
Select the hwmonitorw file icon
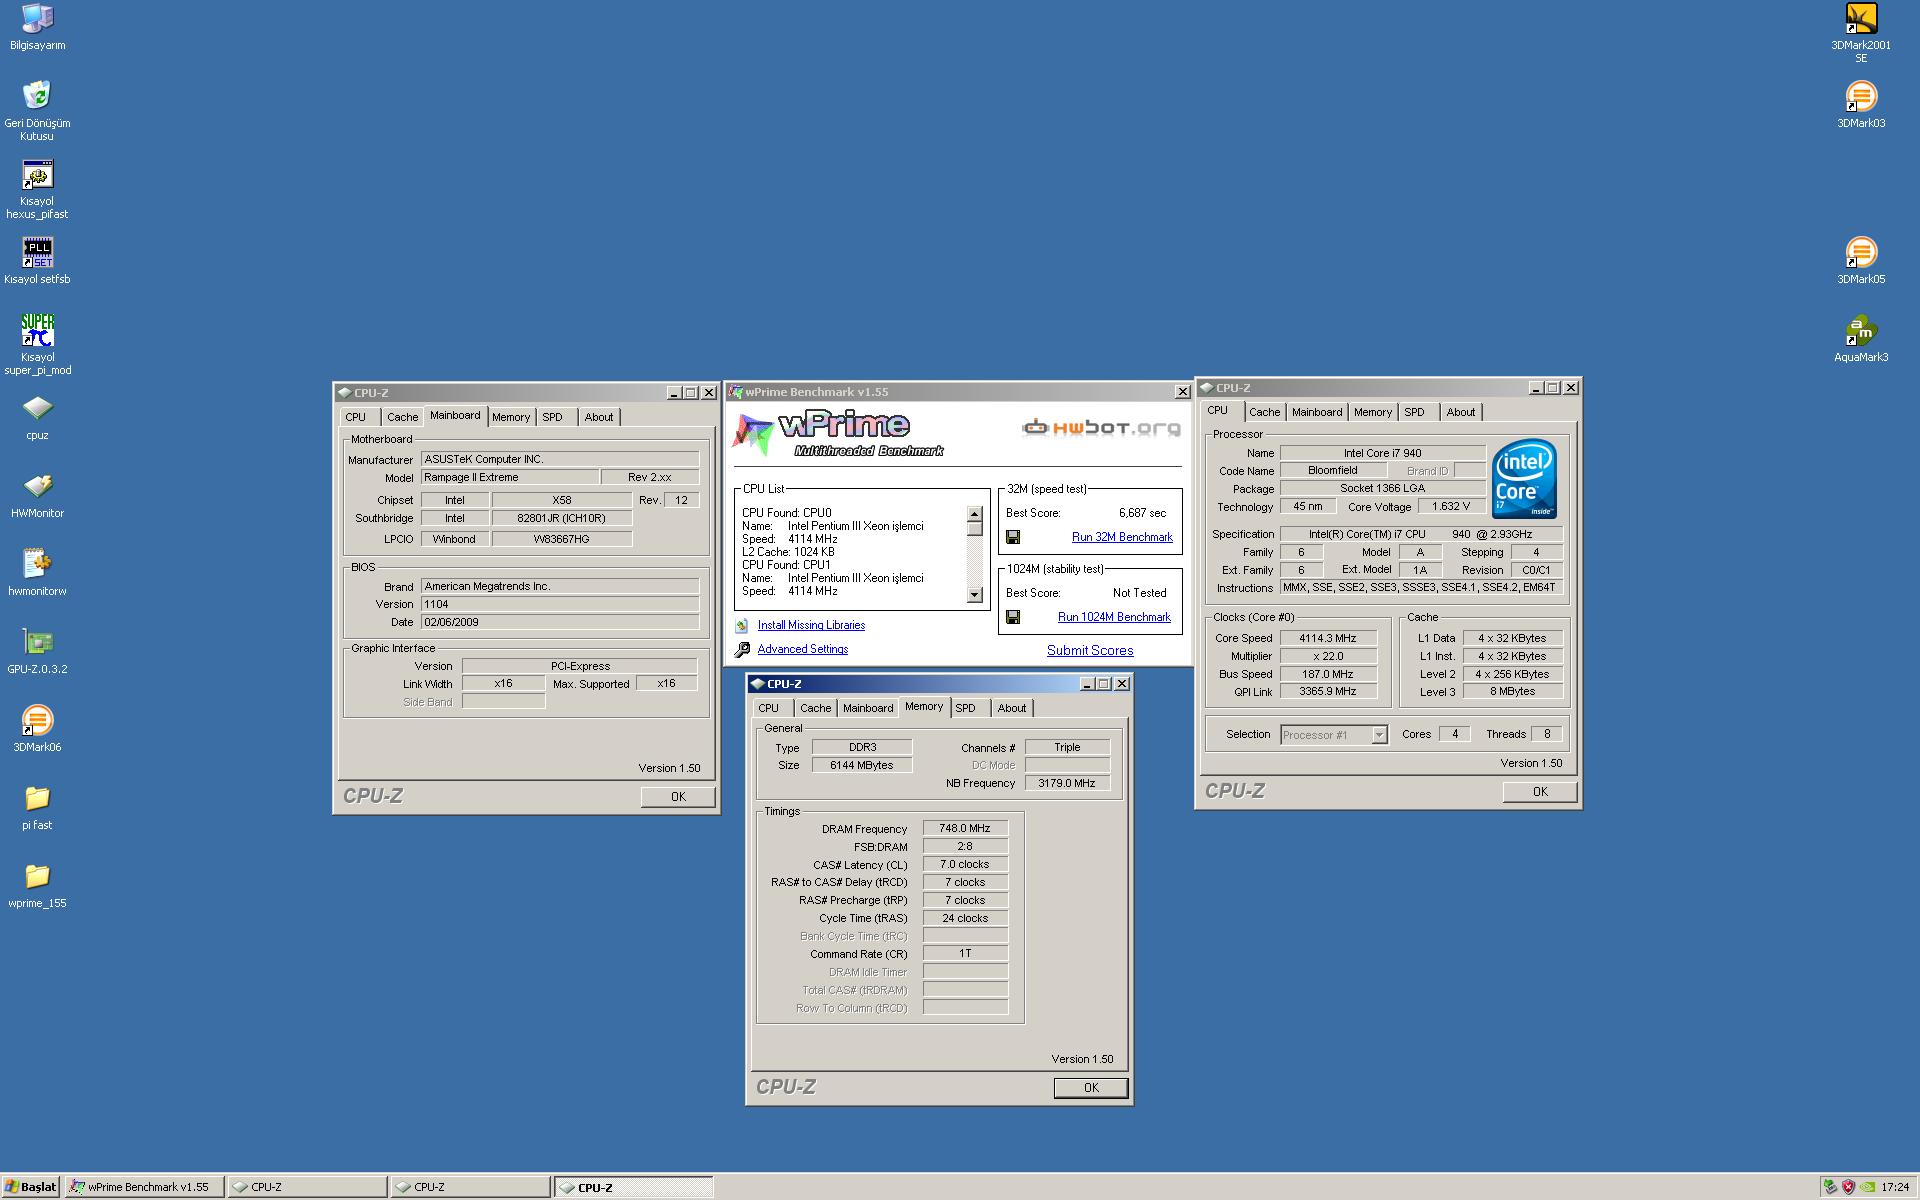[x=37, y=564]
